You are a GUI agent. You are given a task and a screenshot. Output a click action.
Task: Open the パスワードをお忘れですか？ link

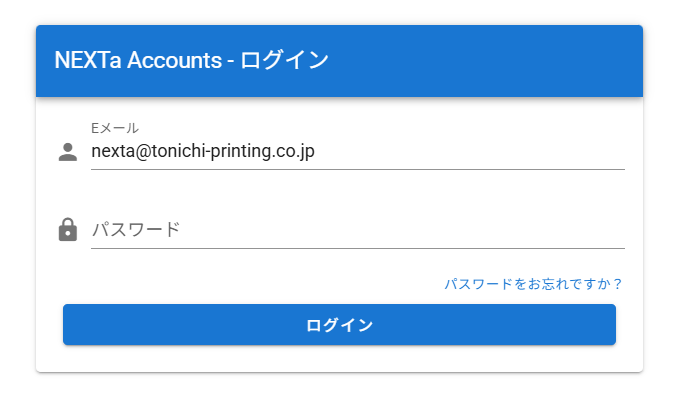pyautogui.click(x=533, y=284)
